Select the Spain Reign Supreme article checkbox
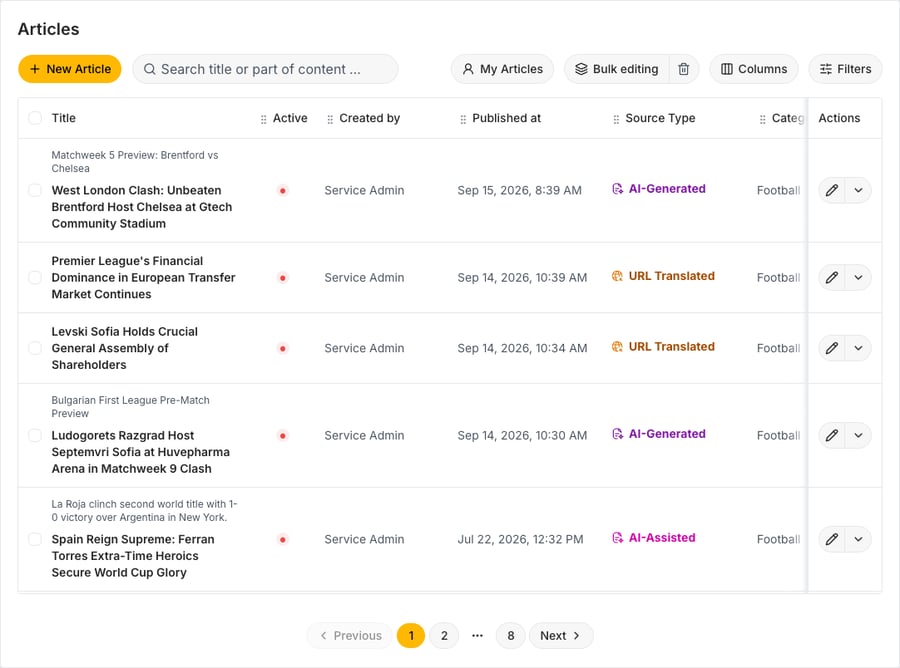Screen dimensions: 900x668 coord(35,539)
